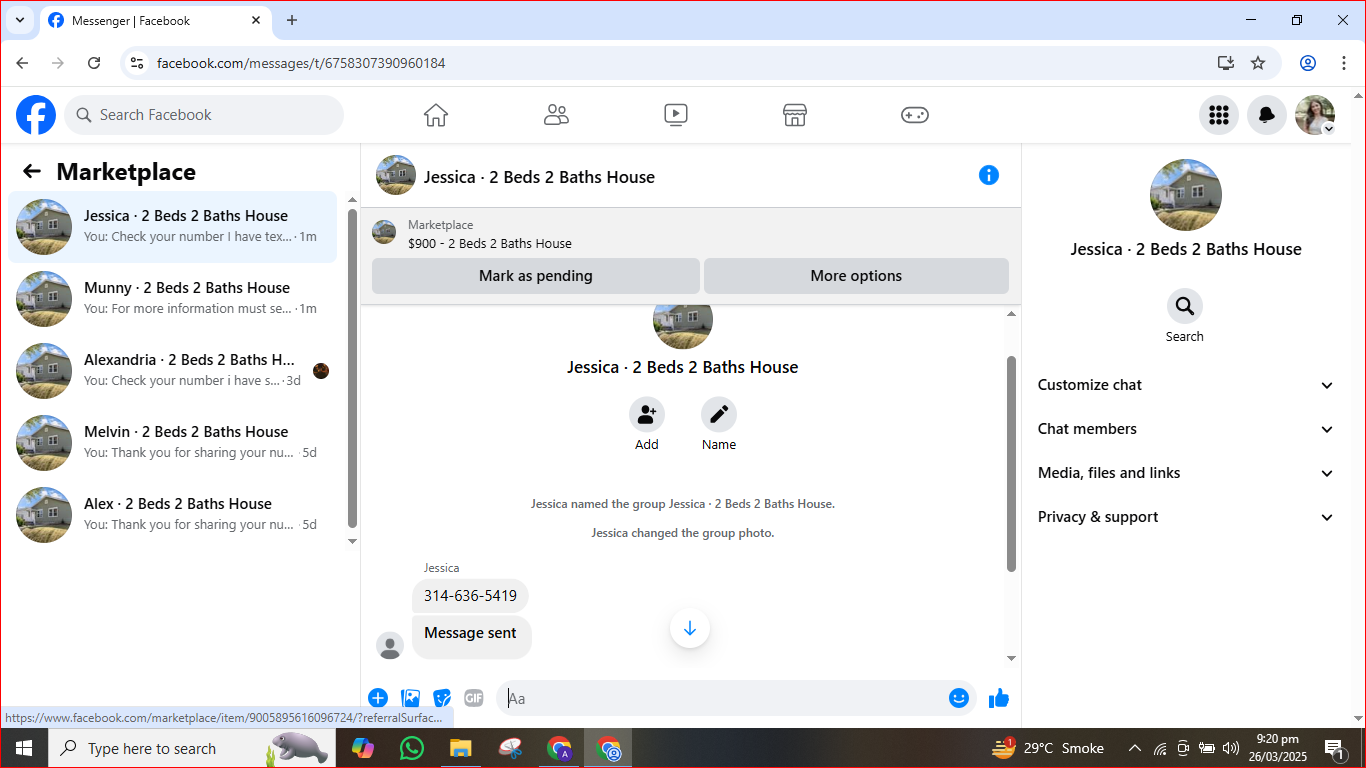The width and height of the screenshot is (1366, 768).
Task: Choose a GIF icon in composer
Action: [x=474, y=698]
